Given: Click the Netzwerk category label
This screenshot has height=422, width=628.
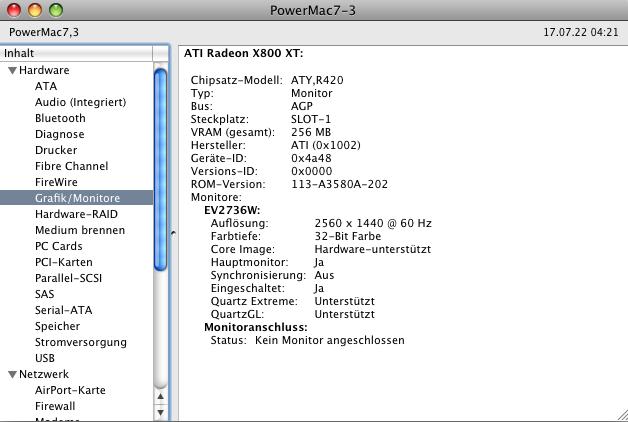Looking at the screenshot, I should [x=44, y=374].
